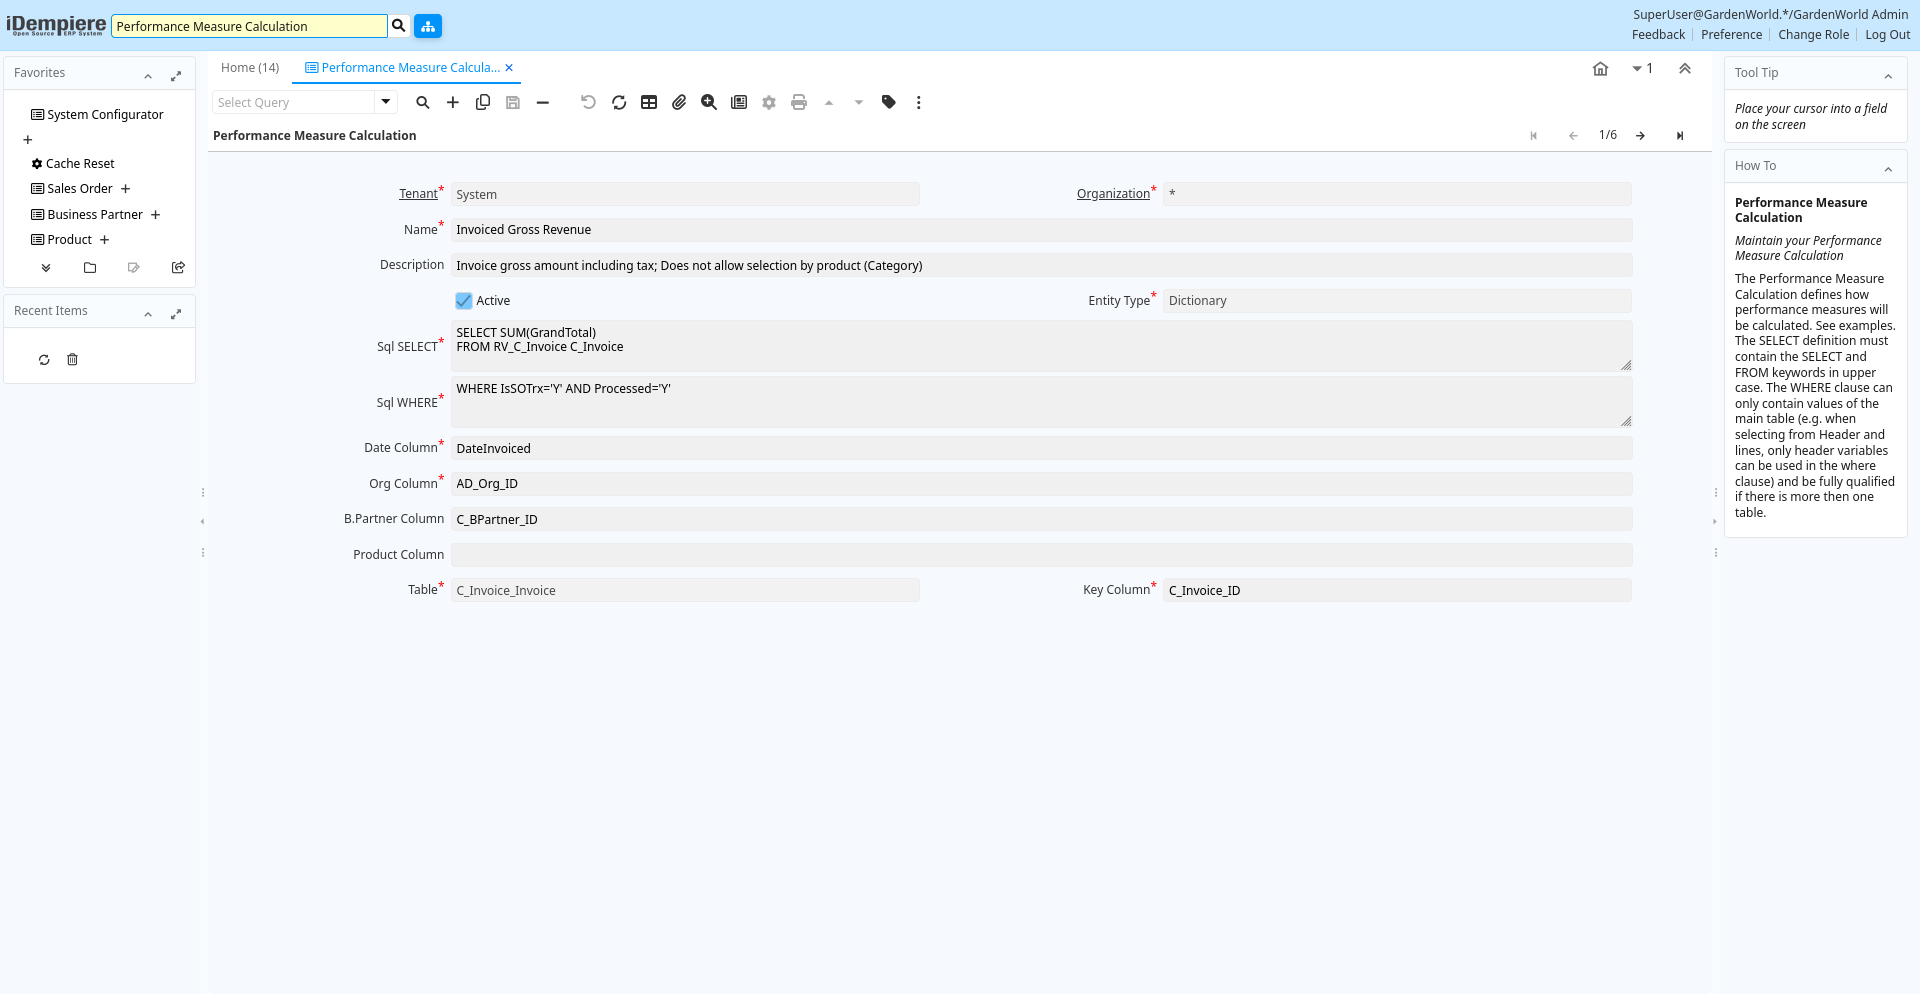
Task: Open attachments with the paperclip icon
Action: pos(679,102)
